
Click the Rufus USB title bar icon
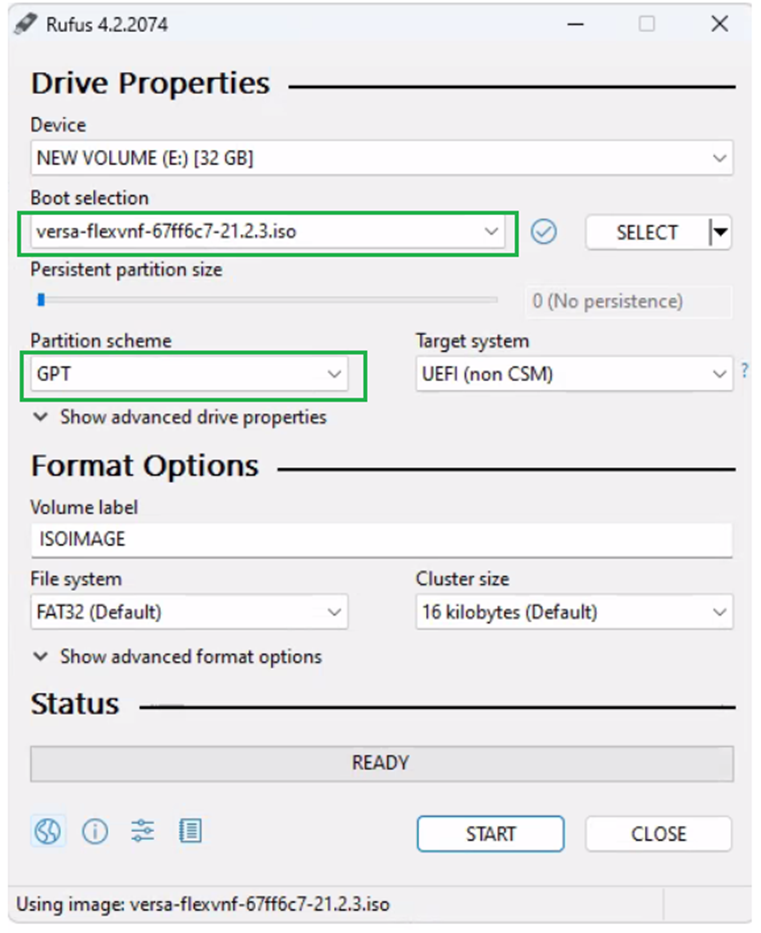pos(26,24)
